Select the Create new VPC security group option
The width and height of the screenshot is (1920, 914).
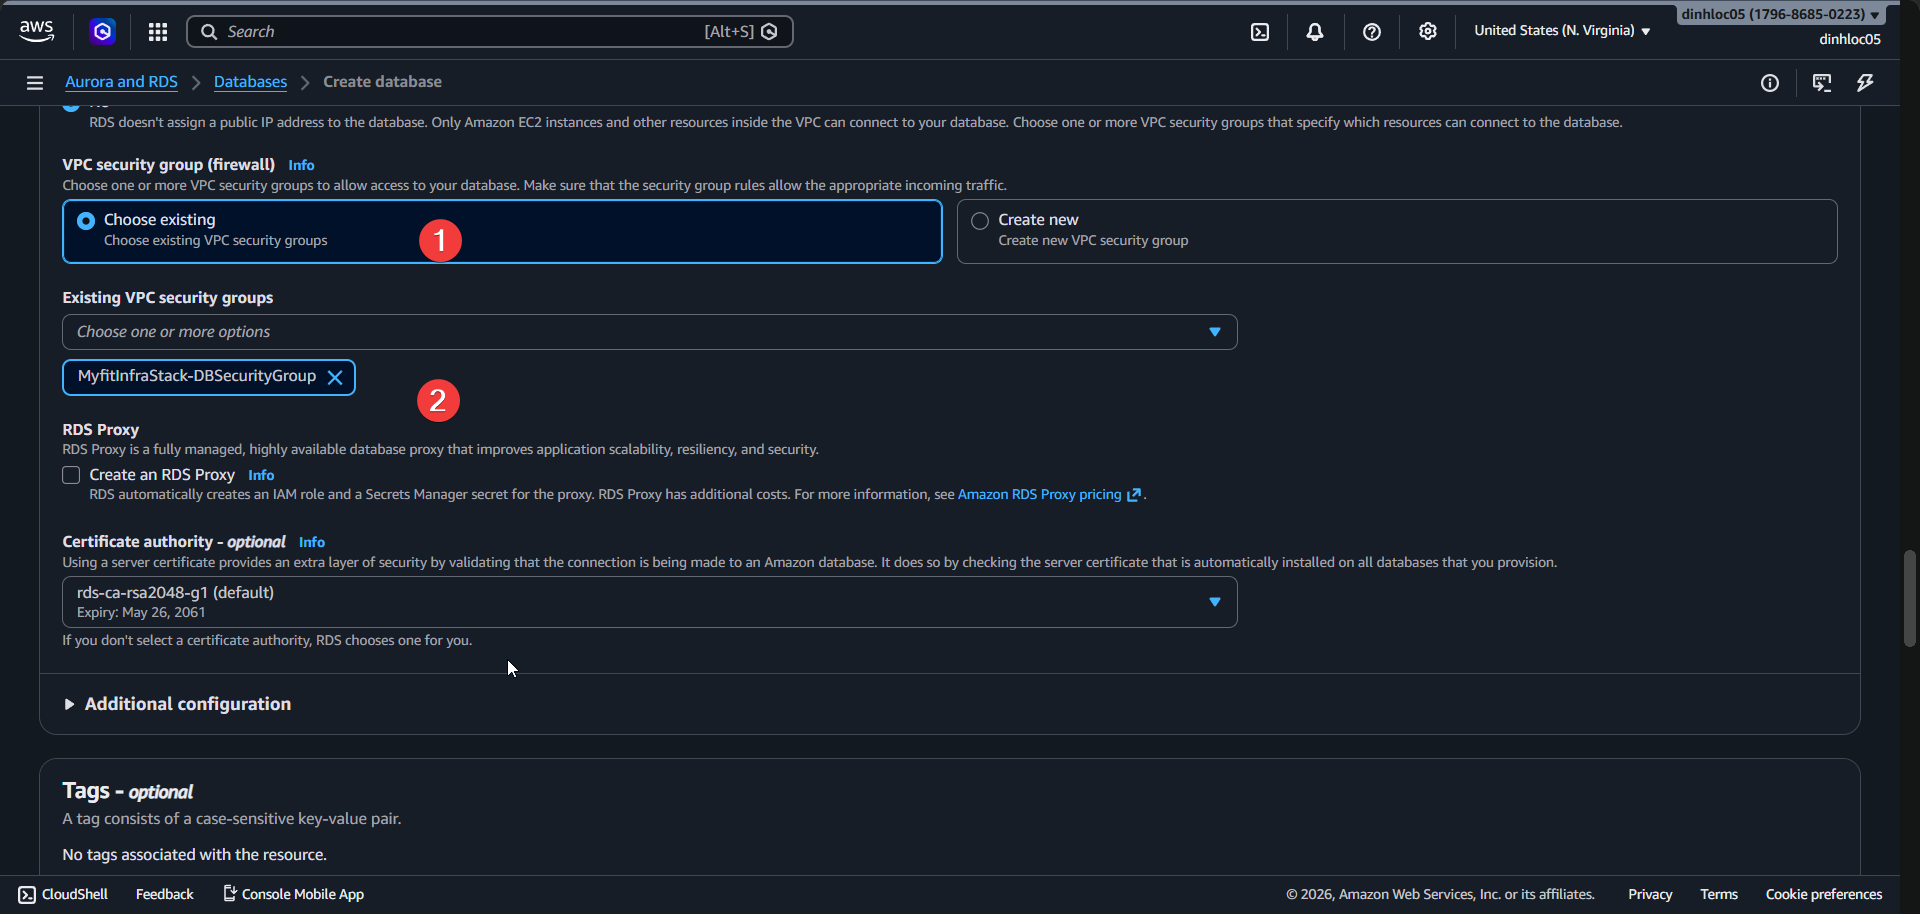pyautogui.click(x=979, y=220)
